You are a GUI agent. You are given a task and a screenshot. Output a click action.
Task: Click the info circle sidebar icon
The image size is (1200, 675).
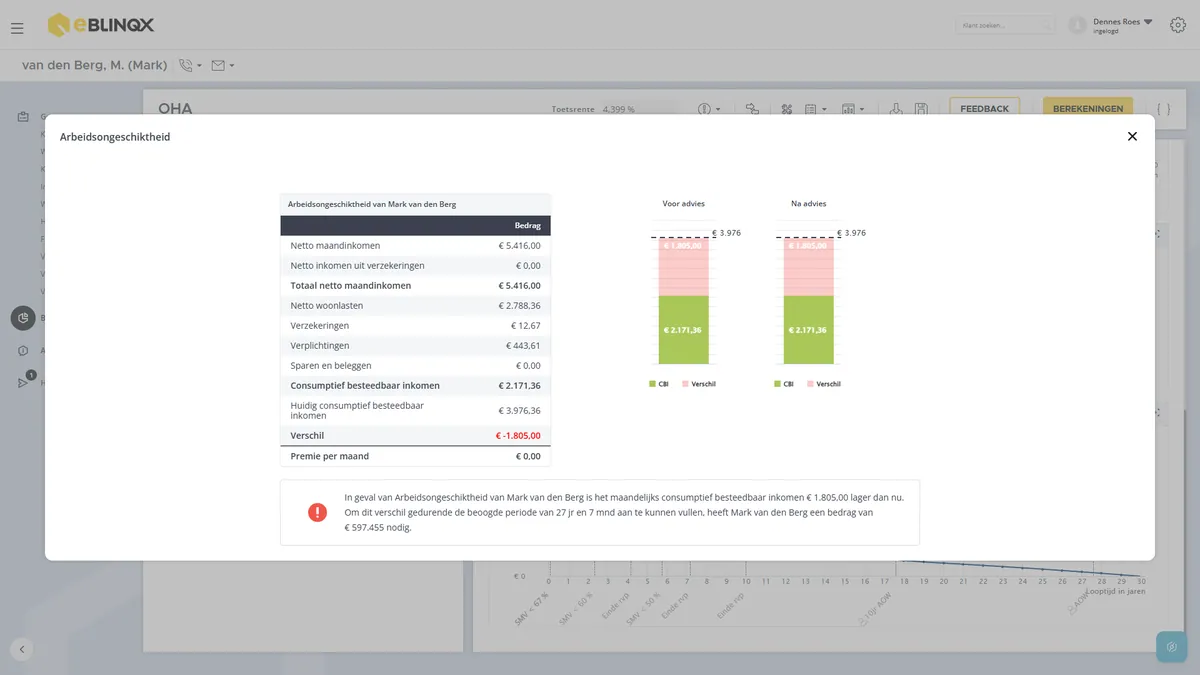click(x=23, y=351)
